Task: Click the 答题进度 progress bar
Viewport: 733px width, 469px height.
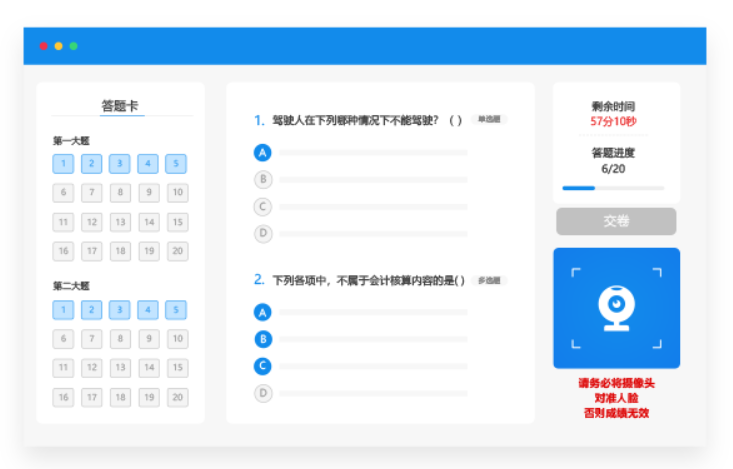Action: click(x=612, y=188)
